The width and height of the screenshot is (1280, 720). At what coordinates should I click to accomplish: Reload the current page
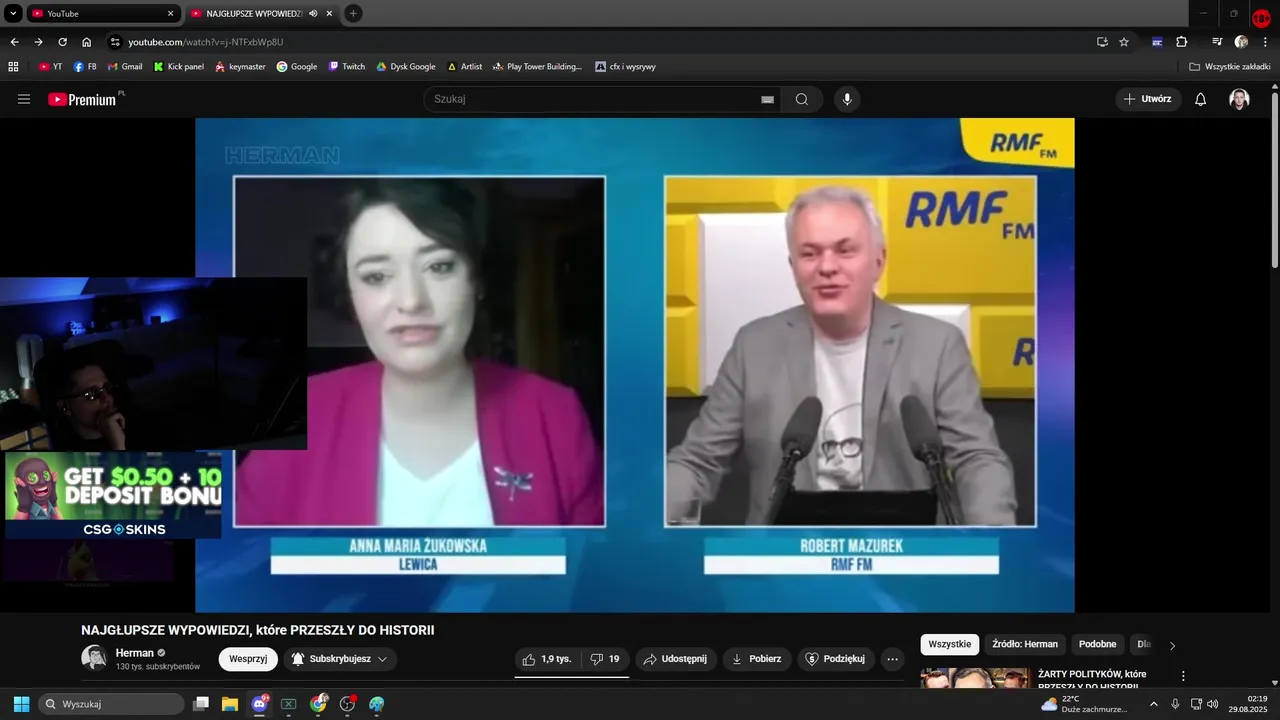pos(62,42)
